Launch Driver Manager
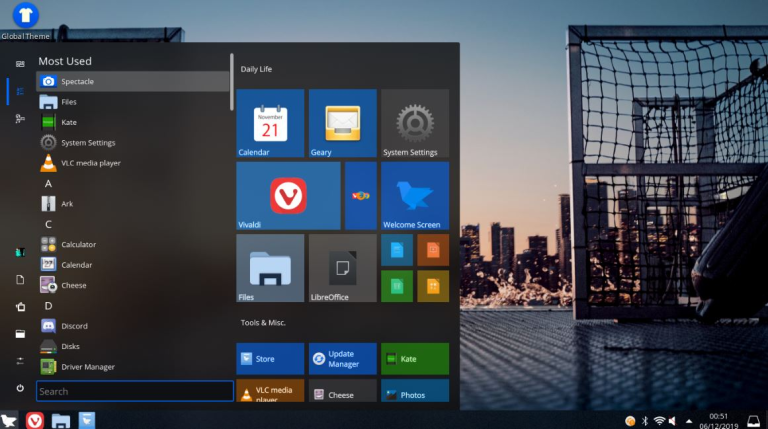This screenshot has width=768, height=429. tap(133, 367)
